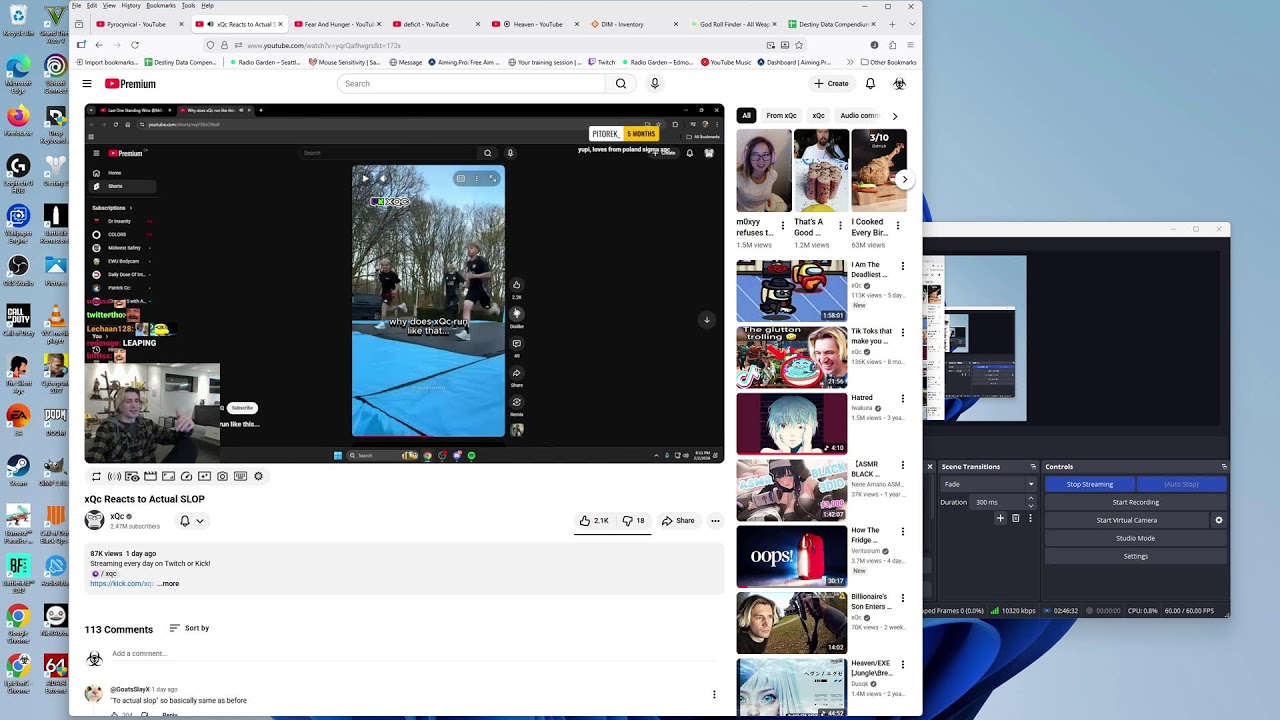Increase the OBS transition duration
Screen dimensions: 1280x720
[x=1032, y=499]
